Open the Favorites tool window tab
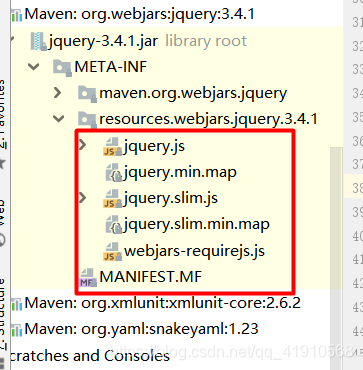The height and width of the screenshot is (370, 363). 3,124
